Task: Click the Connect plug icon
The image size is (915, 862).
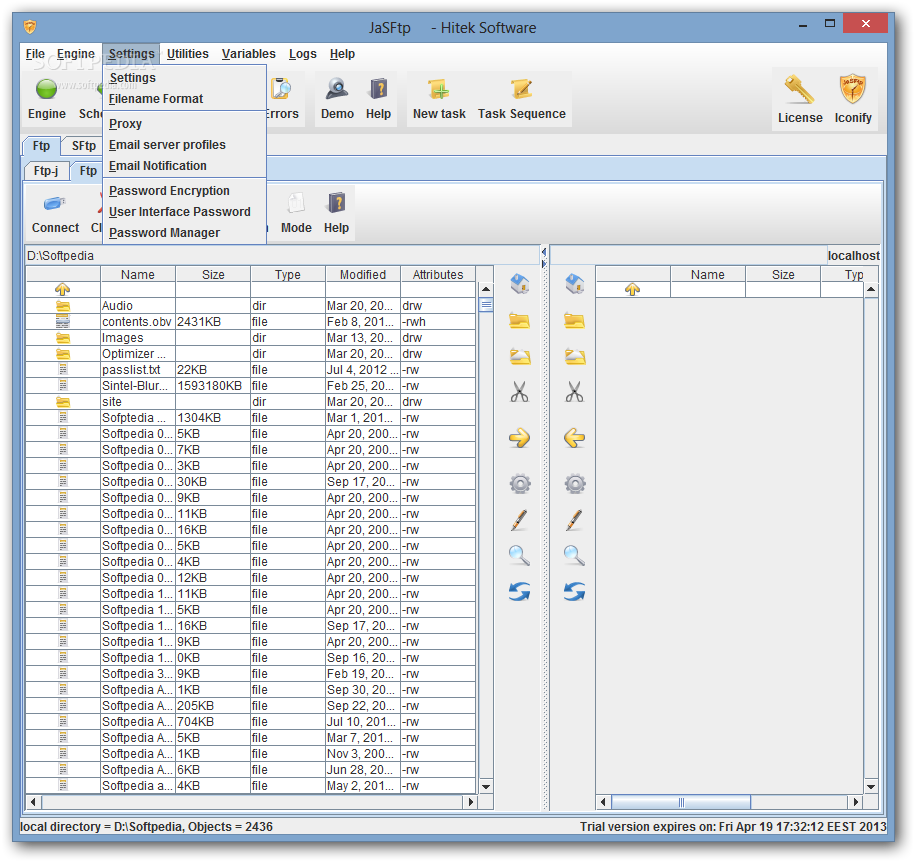Action: pos(55,203)
